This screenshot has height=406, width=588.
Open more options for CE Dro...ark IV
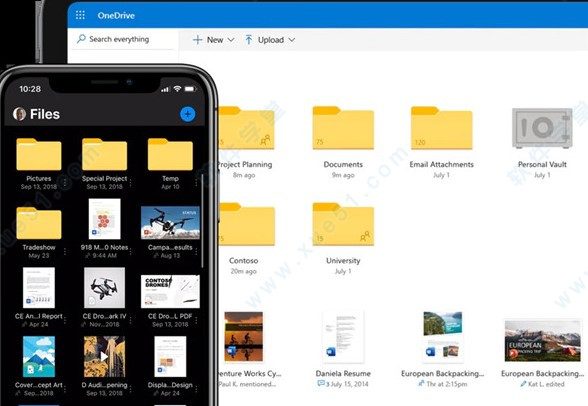[x=130, y=320]
